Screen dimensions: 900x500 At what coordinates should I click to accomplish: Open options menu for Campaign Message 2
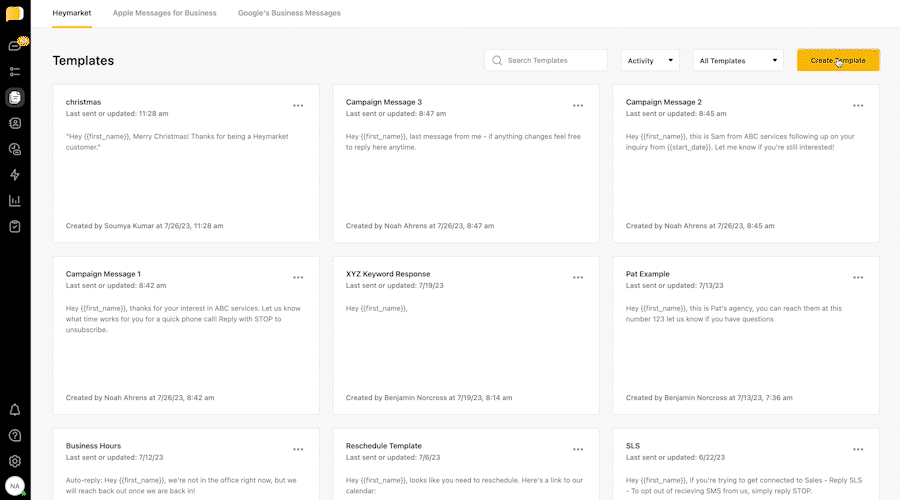click(x=858, y=106)
